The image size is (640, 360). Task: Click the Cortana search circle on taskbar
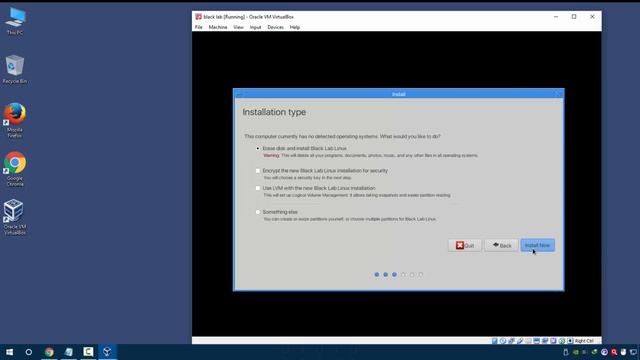pyautogui.click(x=29, y=352)
